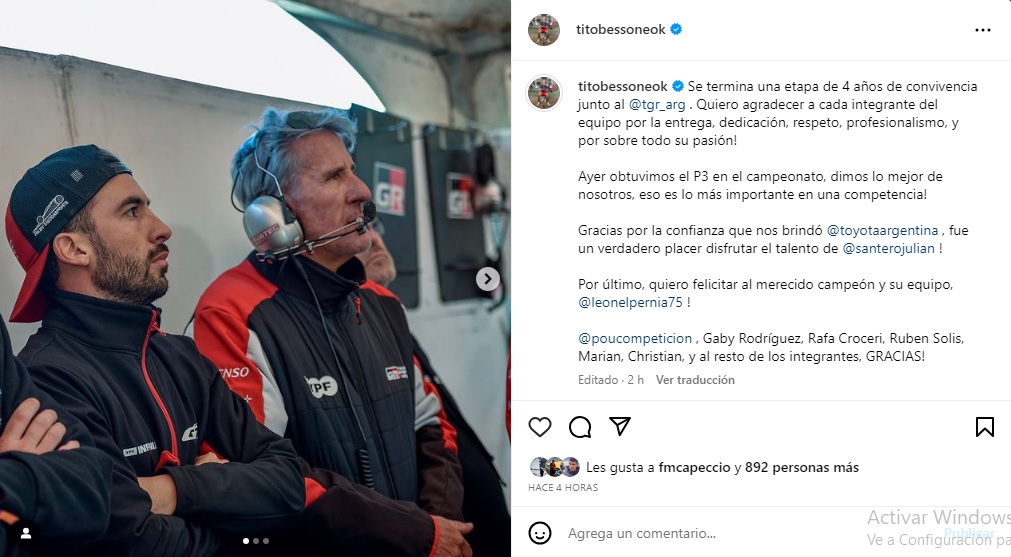Share the post using paper plane icon
The width and height of the screenshot is (1011, 557).
click(620, 426)
